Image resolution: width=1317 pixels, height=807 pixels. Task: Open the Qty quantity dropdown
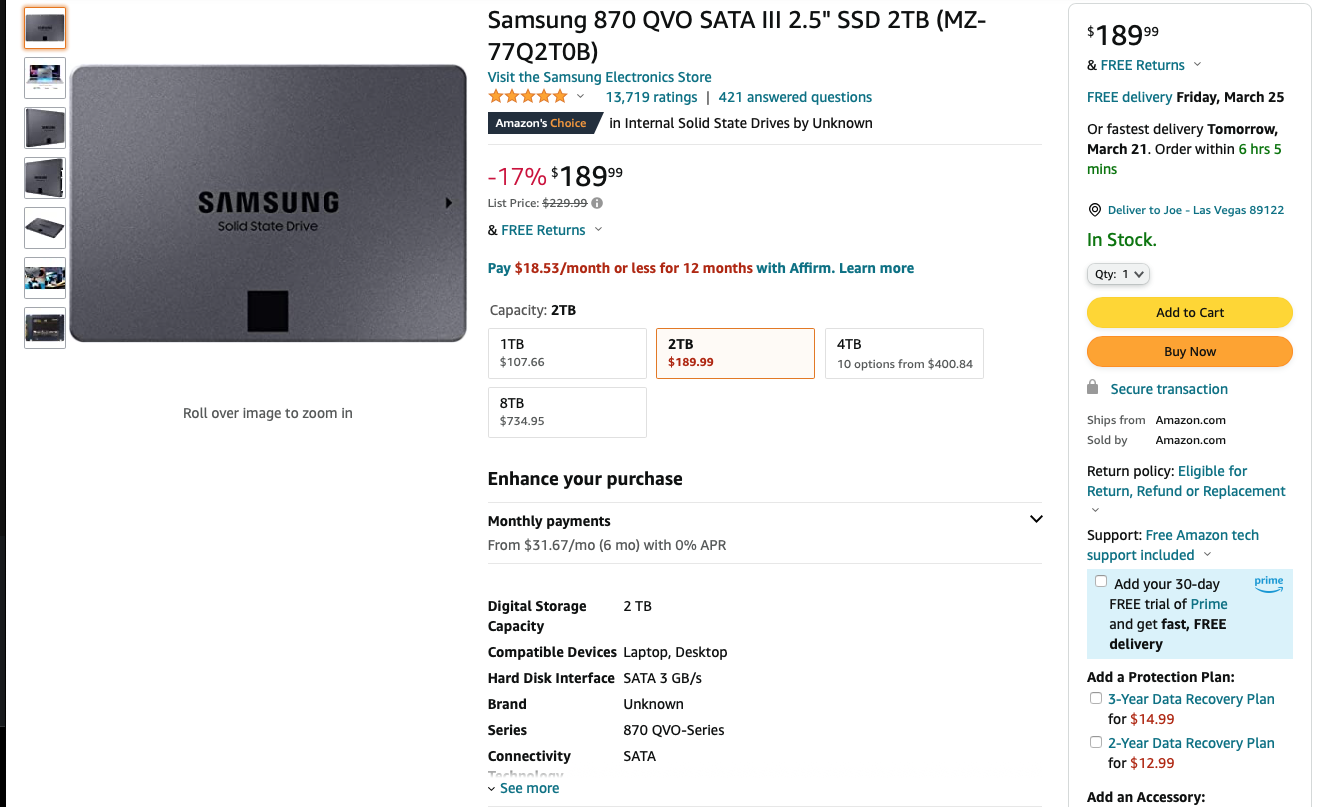coord(1118,274)
